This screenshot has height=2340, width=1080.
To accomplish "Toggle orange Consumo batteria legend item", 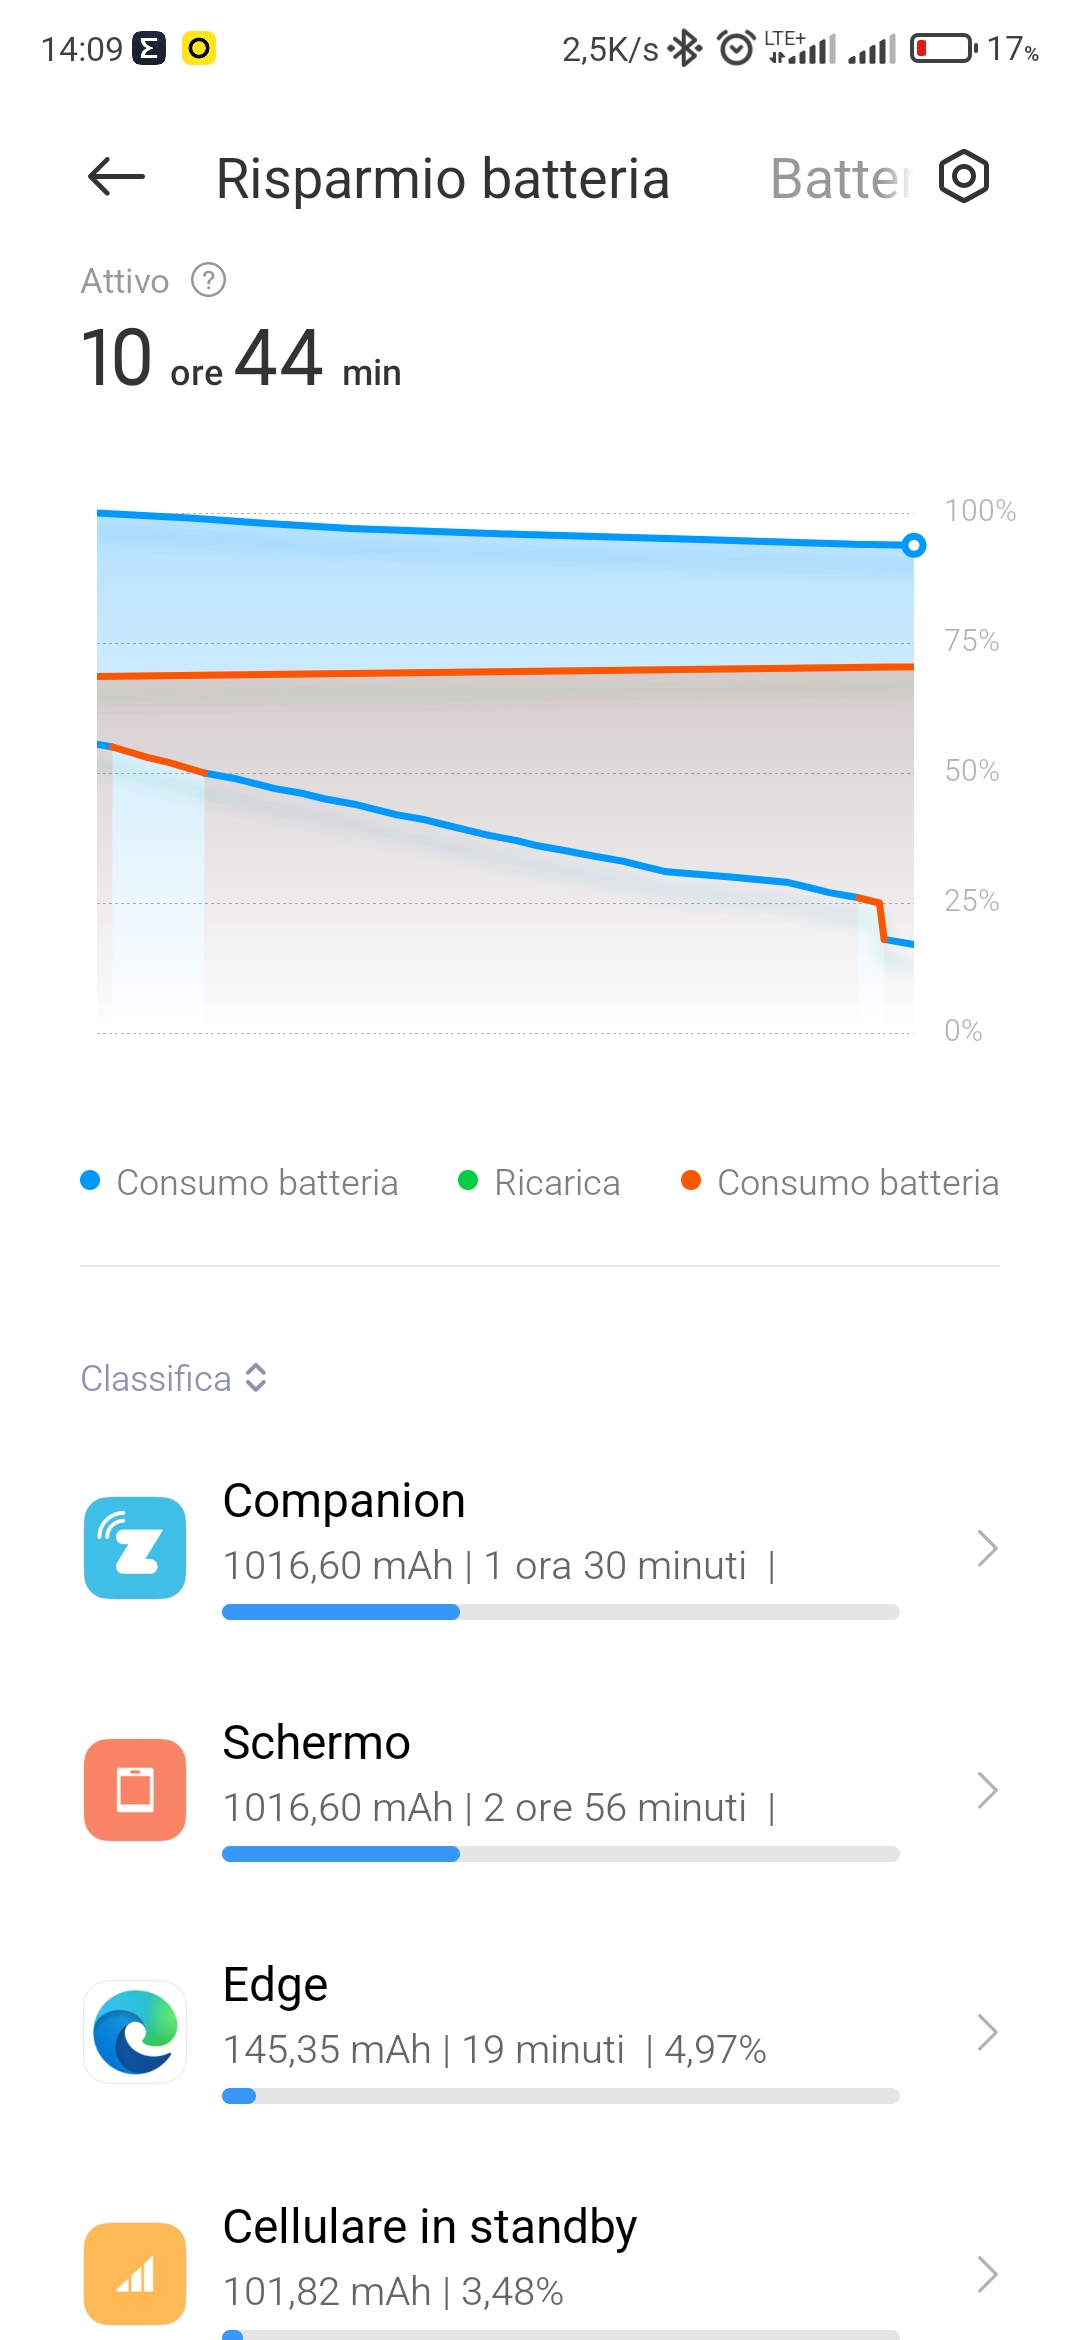I will pos(839,1182).
